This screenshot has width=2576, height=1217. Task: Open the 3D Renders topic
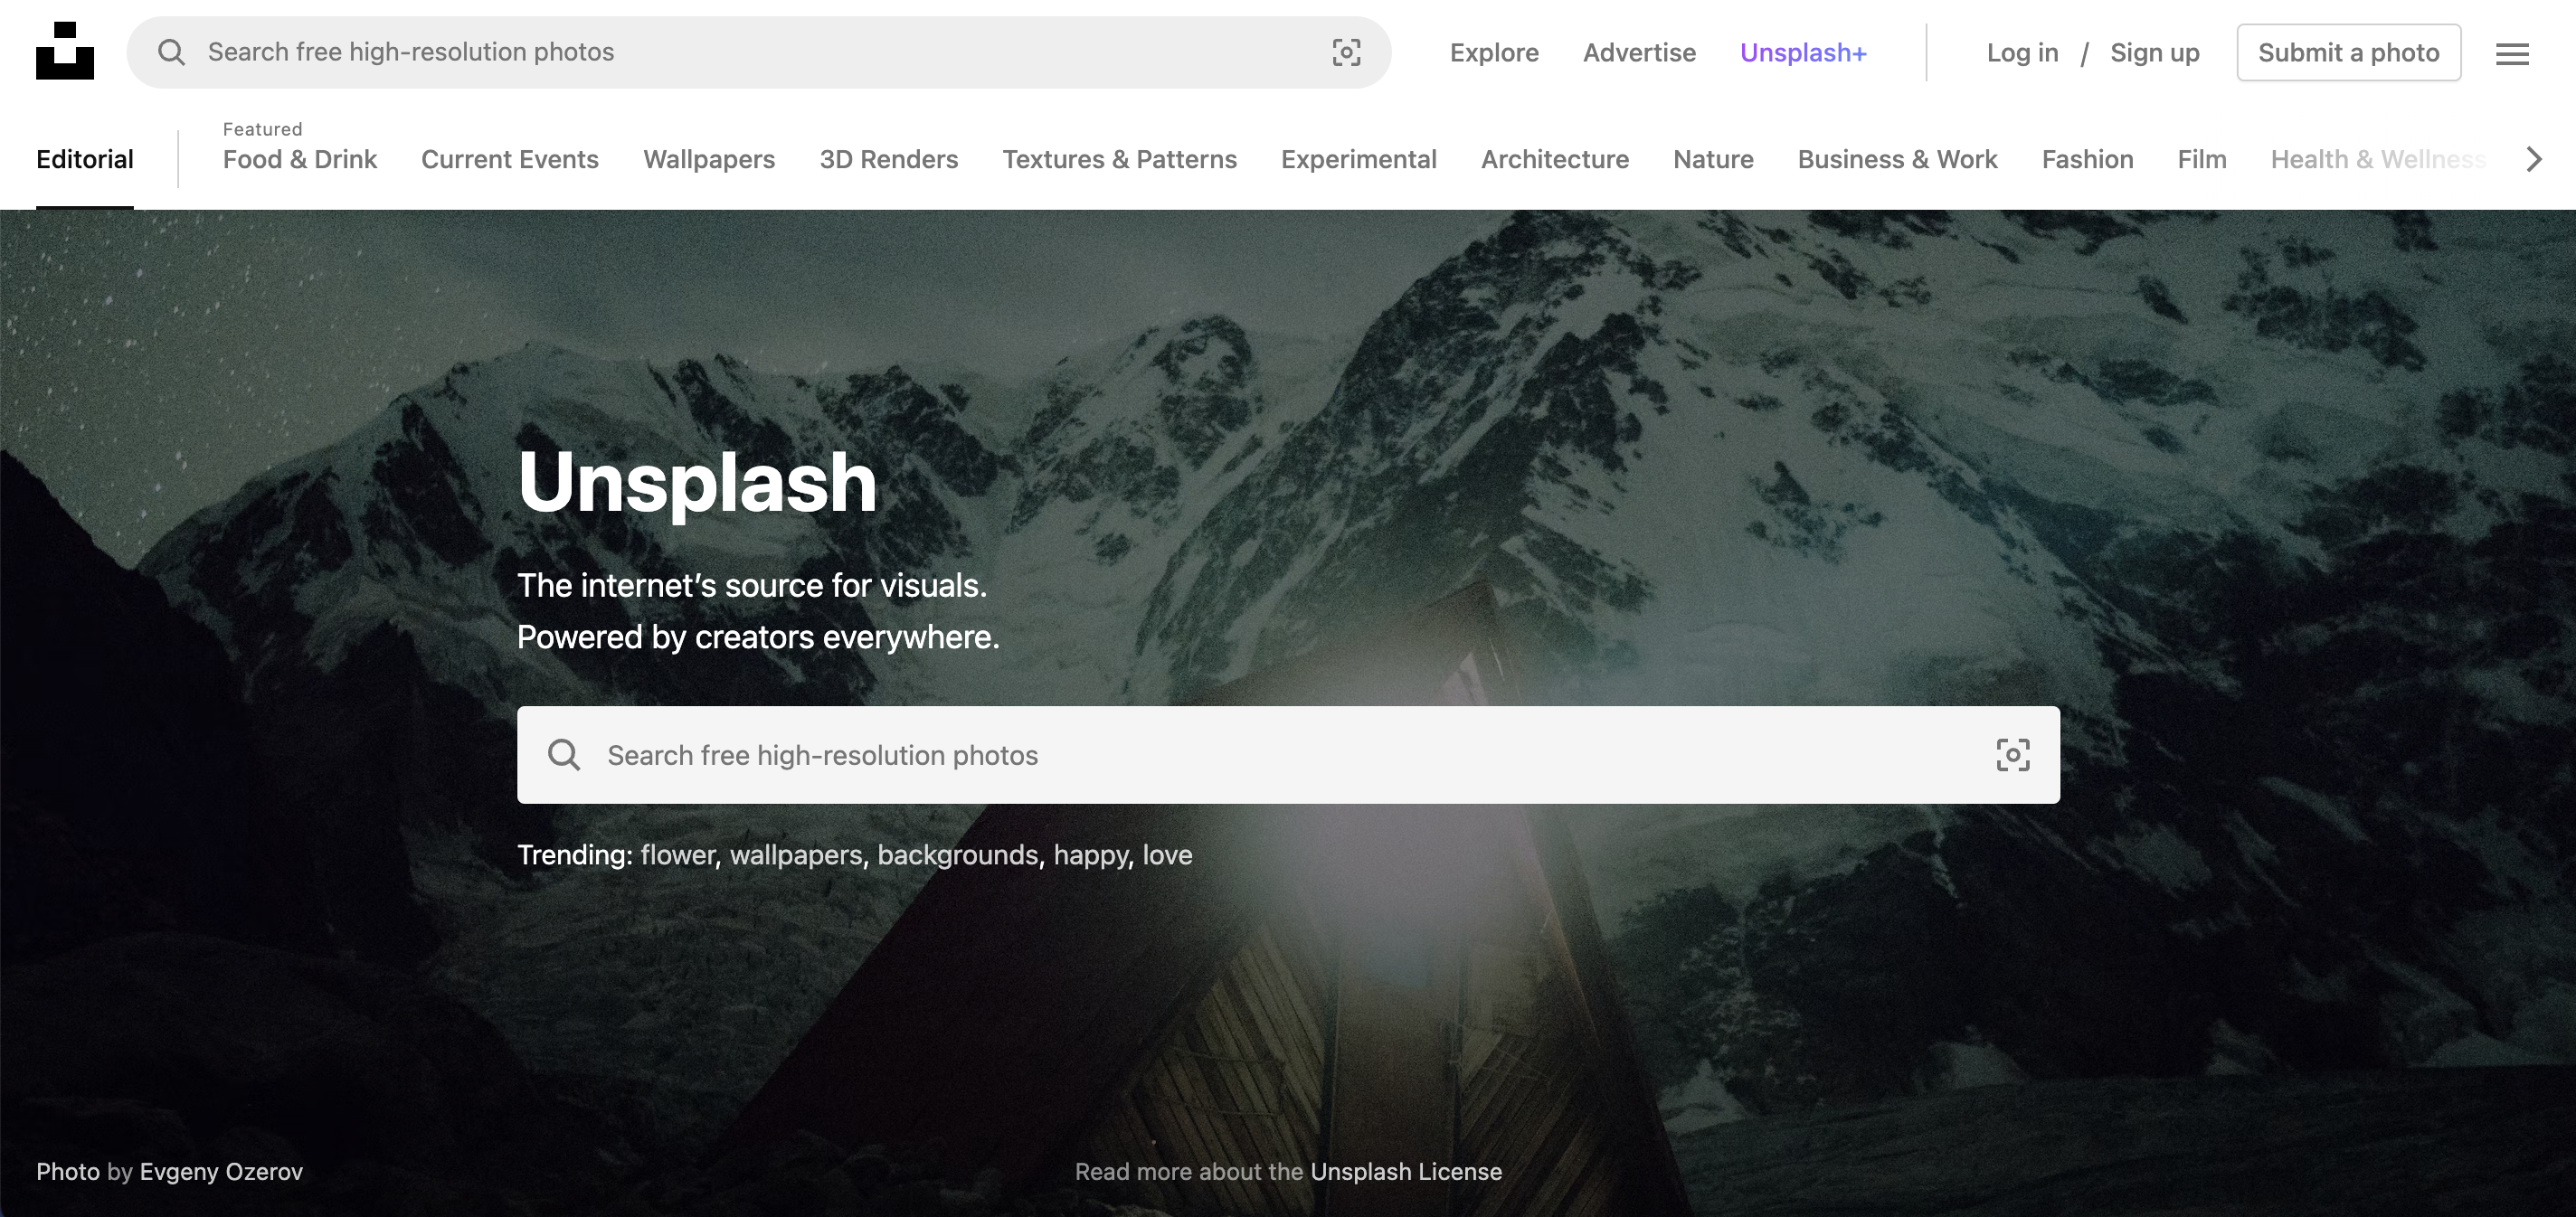pyautogui.click(x=889, y=159)
